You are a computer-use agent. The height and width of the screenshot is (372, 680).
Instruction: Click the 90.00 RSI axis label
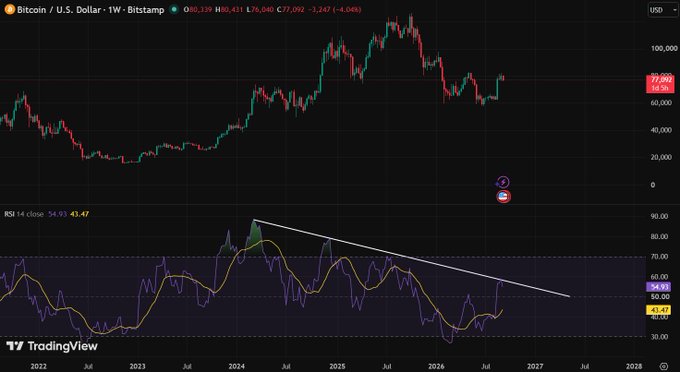(x=660, y=216)
